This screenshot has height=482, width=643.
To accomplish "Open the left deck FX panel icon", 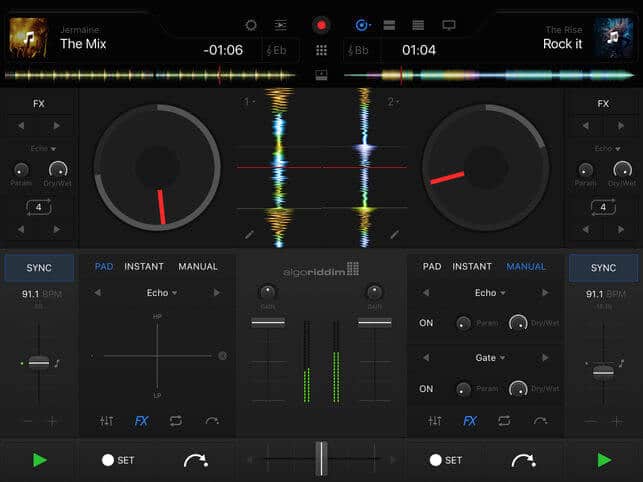I will tap(141, 421).
